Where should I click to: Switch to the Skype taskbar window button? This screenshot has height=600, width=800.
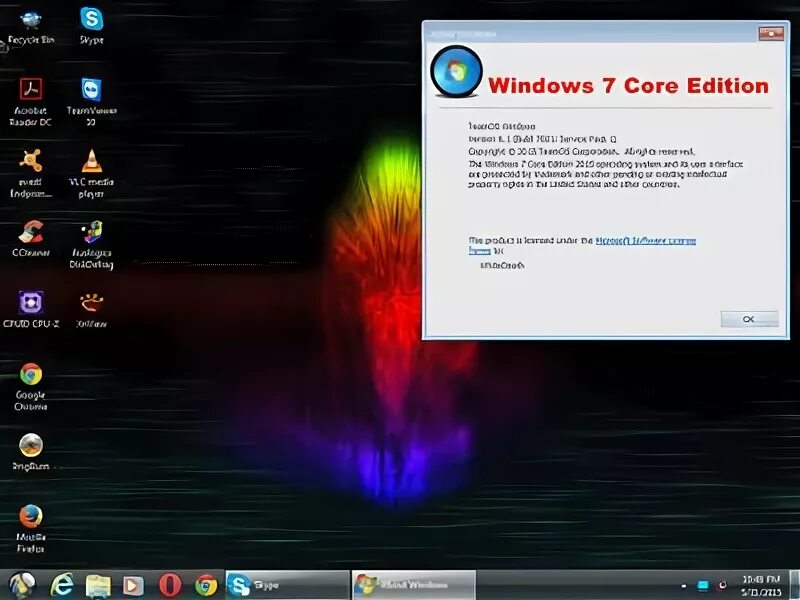(287, 585)
